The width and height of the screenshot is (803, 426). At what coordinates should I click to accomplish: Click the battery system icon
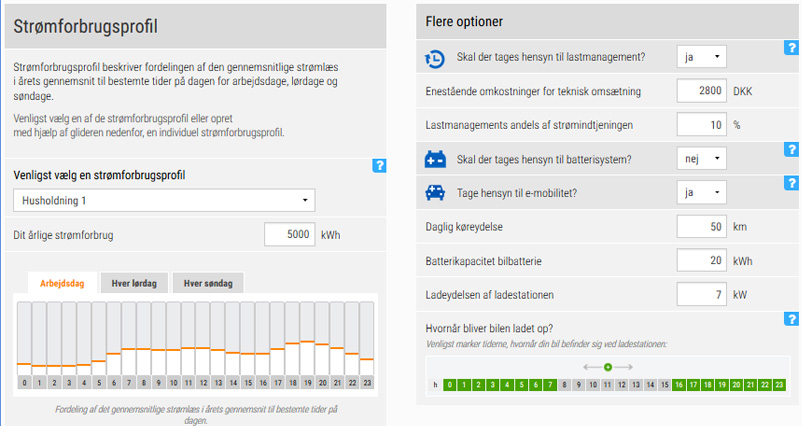click(435, 159)
